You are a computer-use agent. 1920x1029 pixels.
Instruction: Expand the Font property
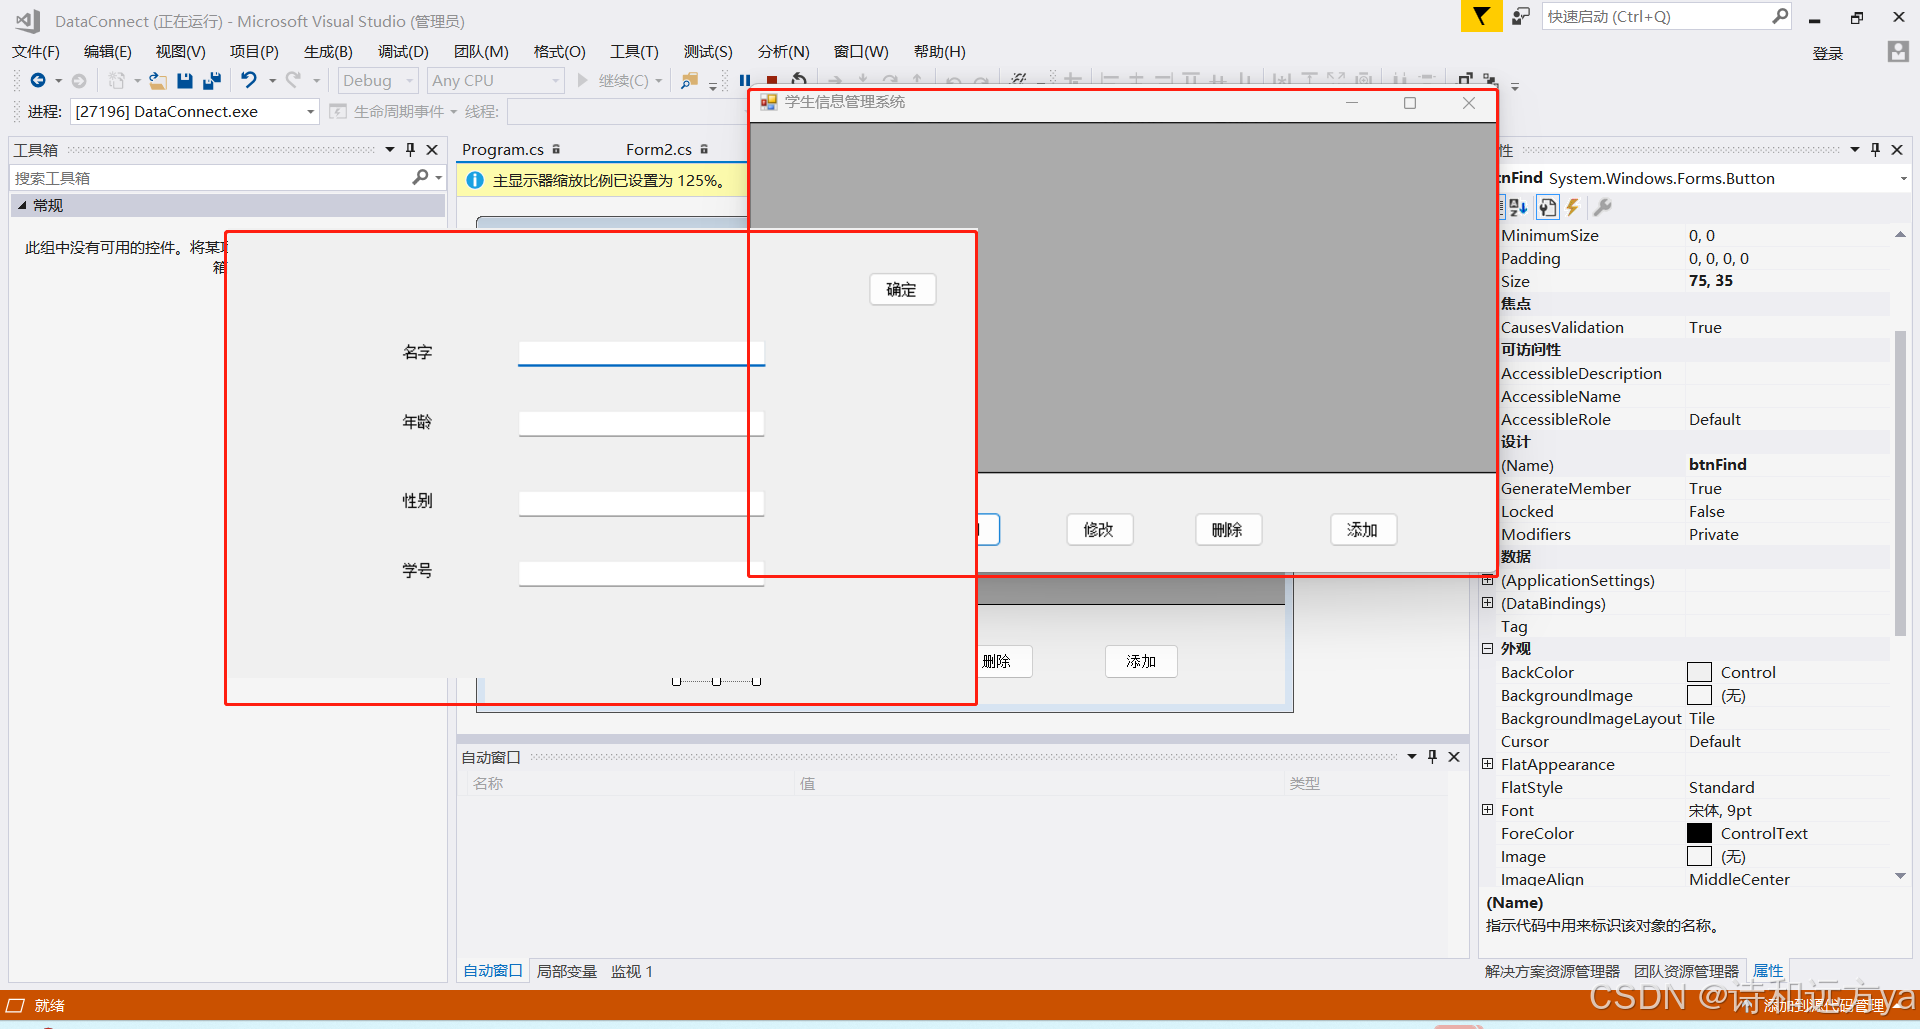pos(1487,810)
